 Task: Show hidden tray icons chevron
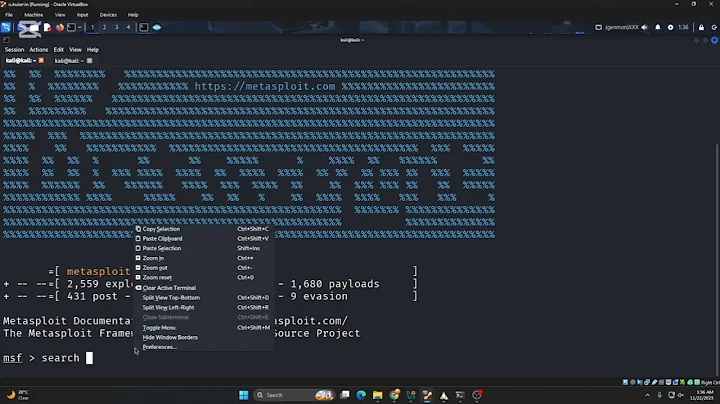pyautogui.click(x=647, y=395)
